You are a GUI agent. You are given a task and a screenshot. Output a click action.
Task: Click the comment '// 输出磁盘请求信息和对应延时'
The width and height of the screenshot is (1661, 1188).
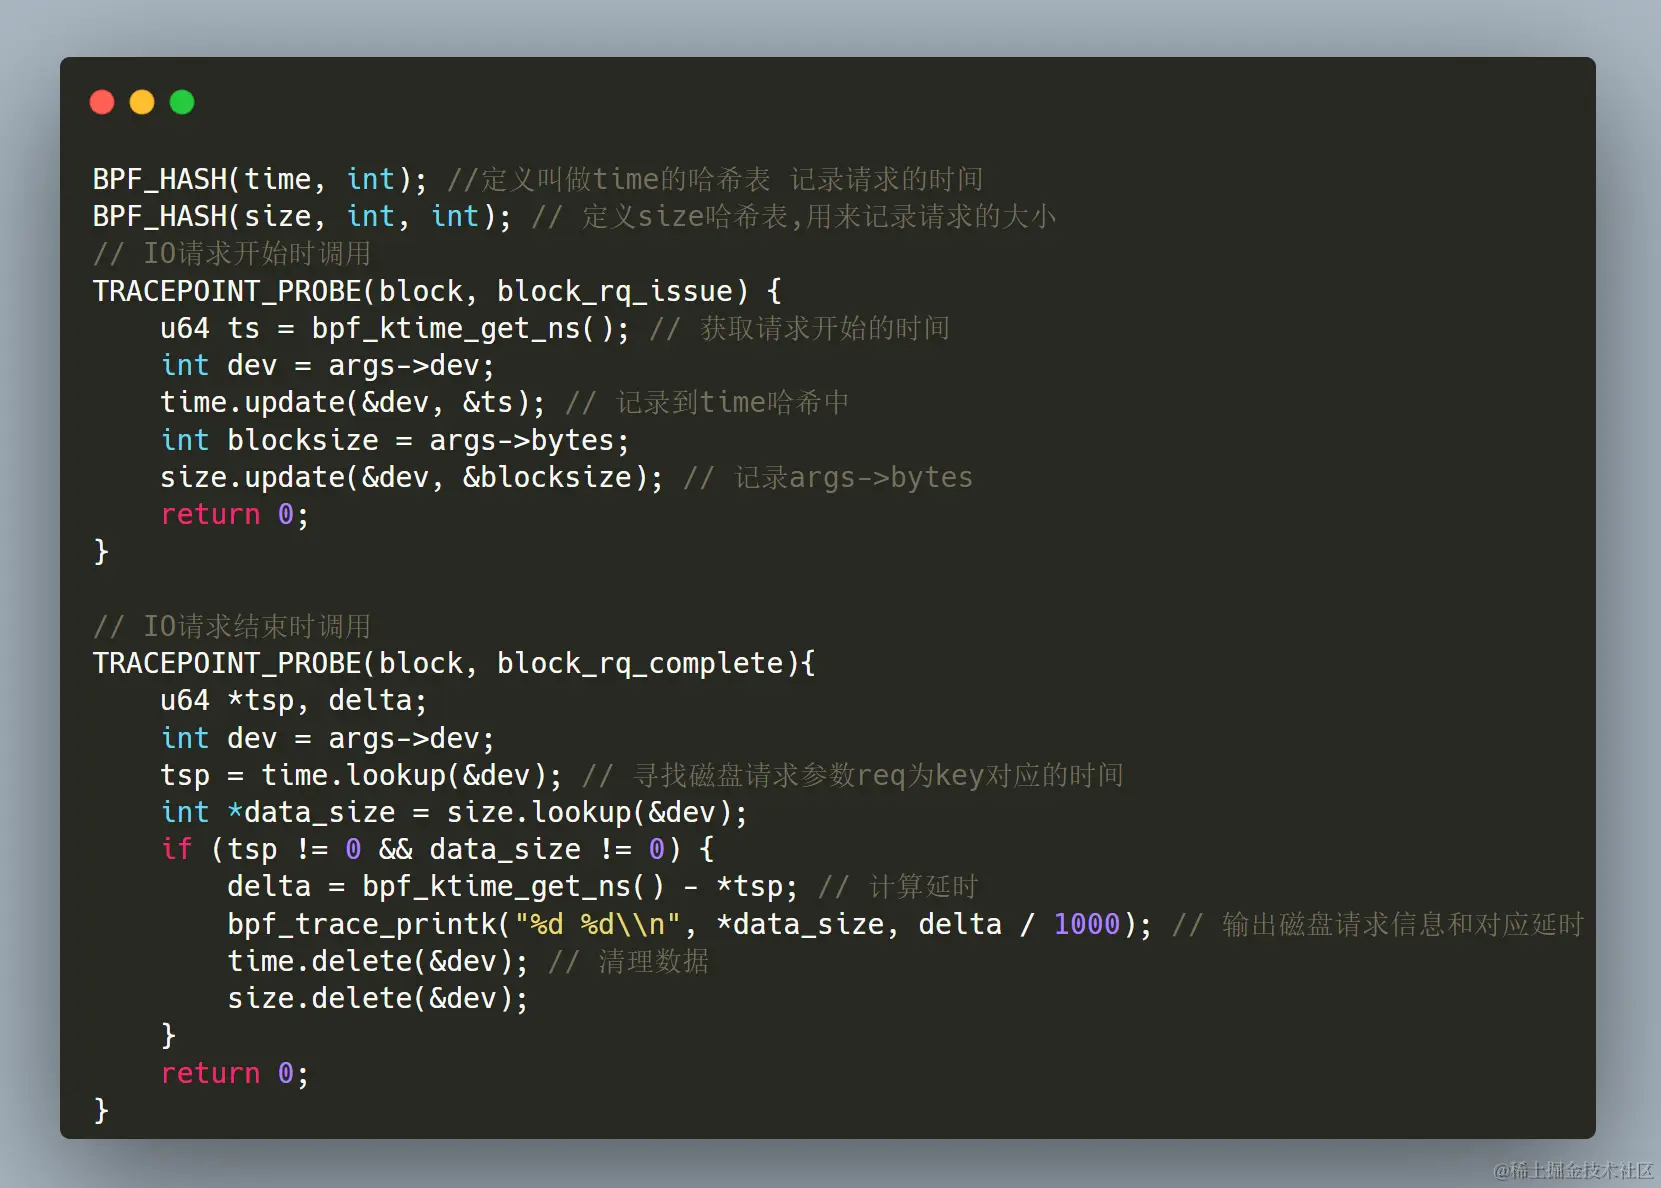pyautogui.click(x=1378, y=924)
